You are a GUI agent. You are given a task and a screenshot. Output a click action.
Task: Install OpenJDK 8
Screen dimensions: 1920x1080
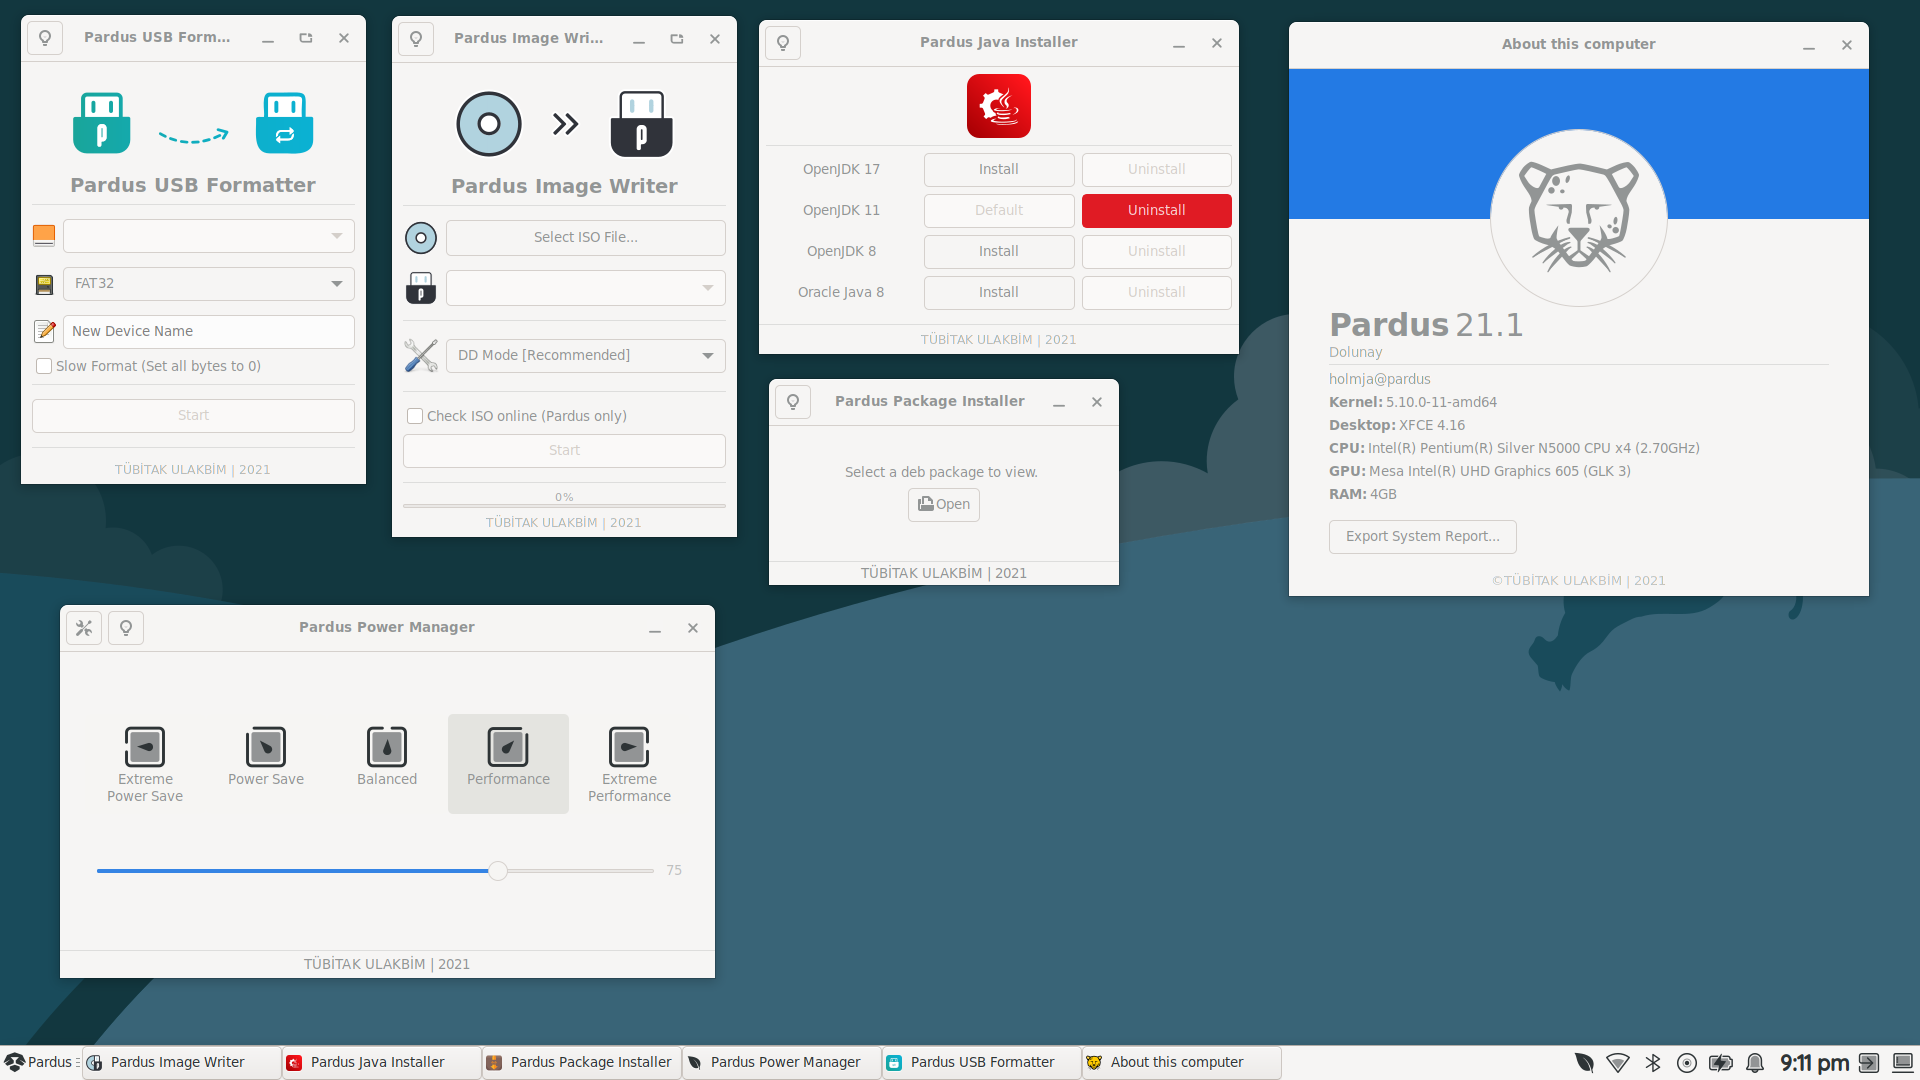(999, 252)
